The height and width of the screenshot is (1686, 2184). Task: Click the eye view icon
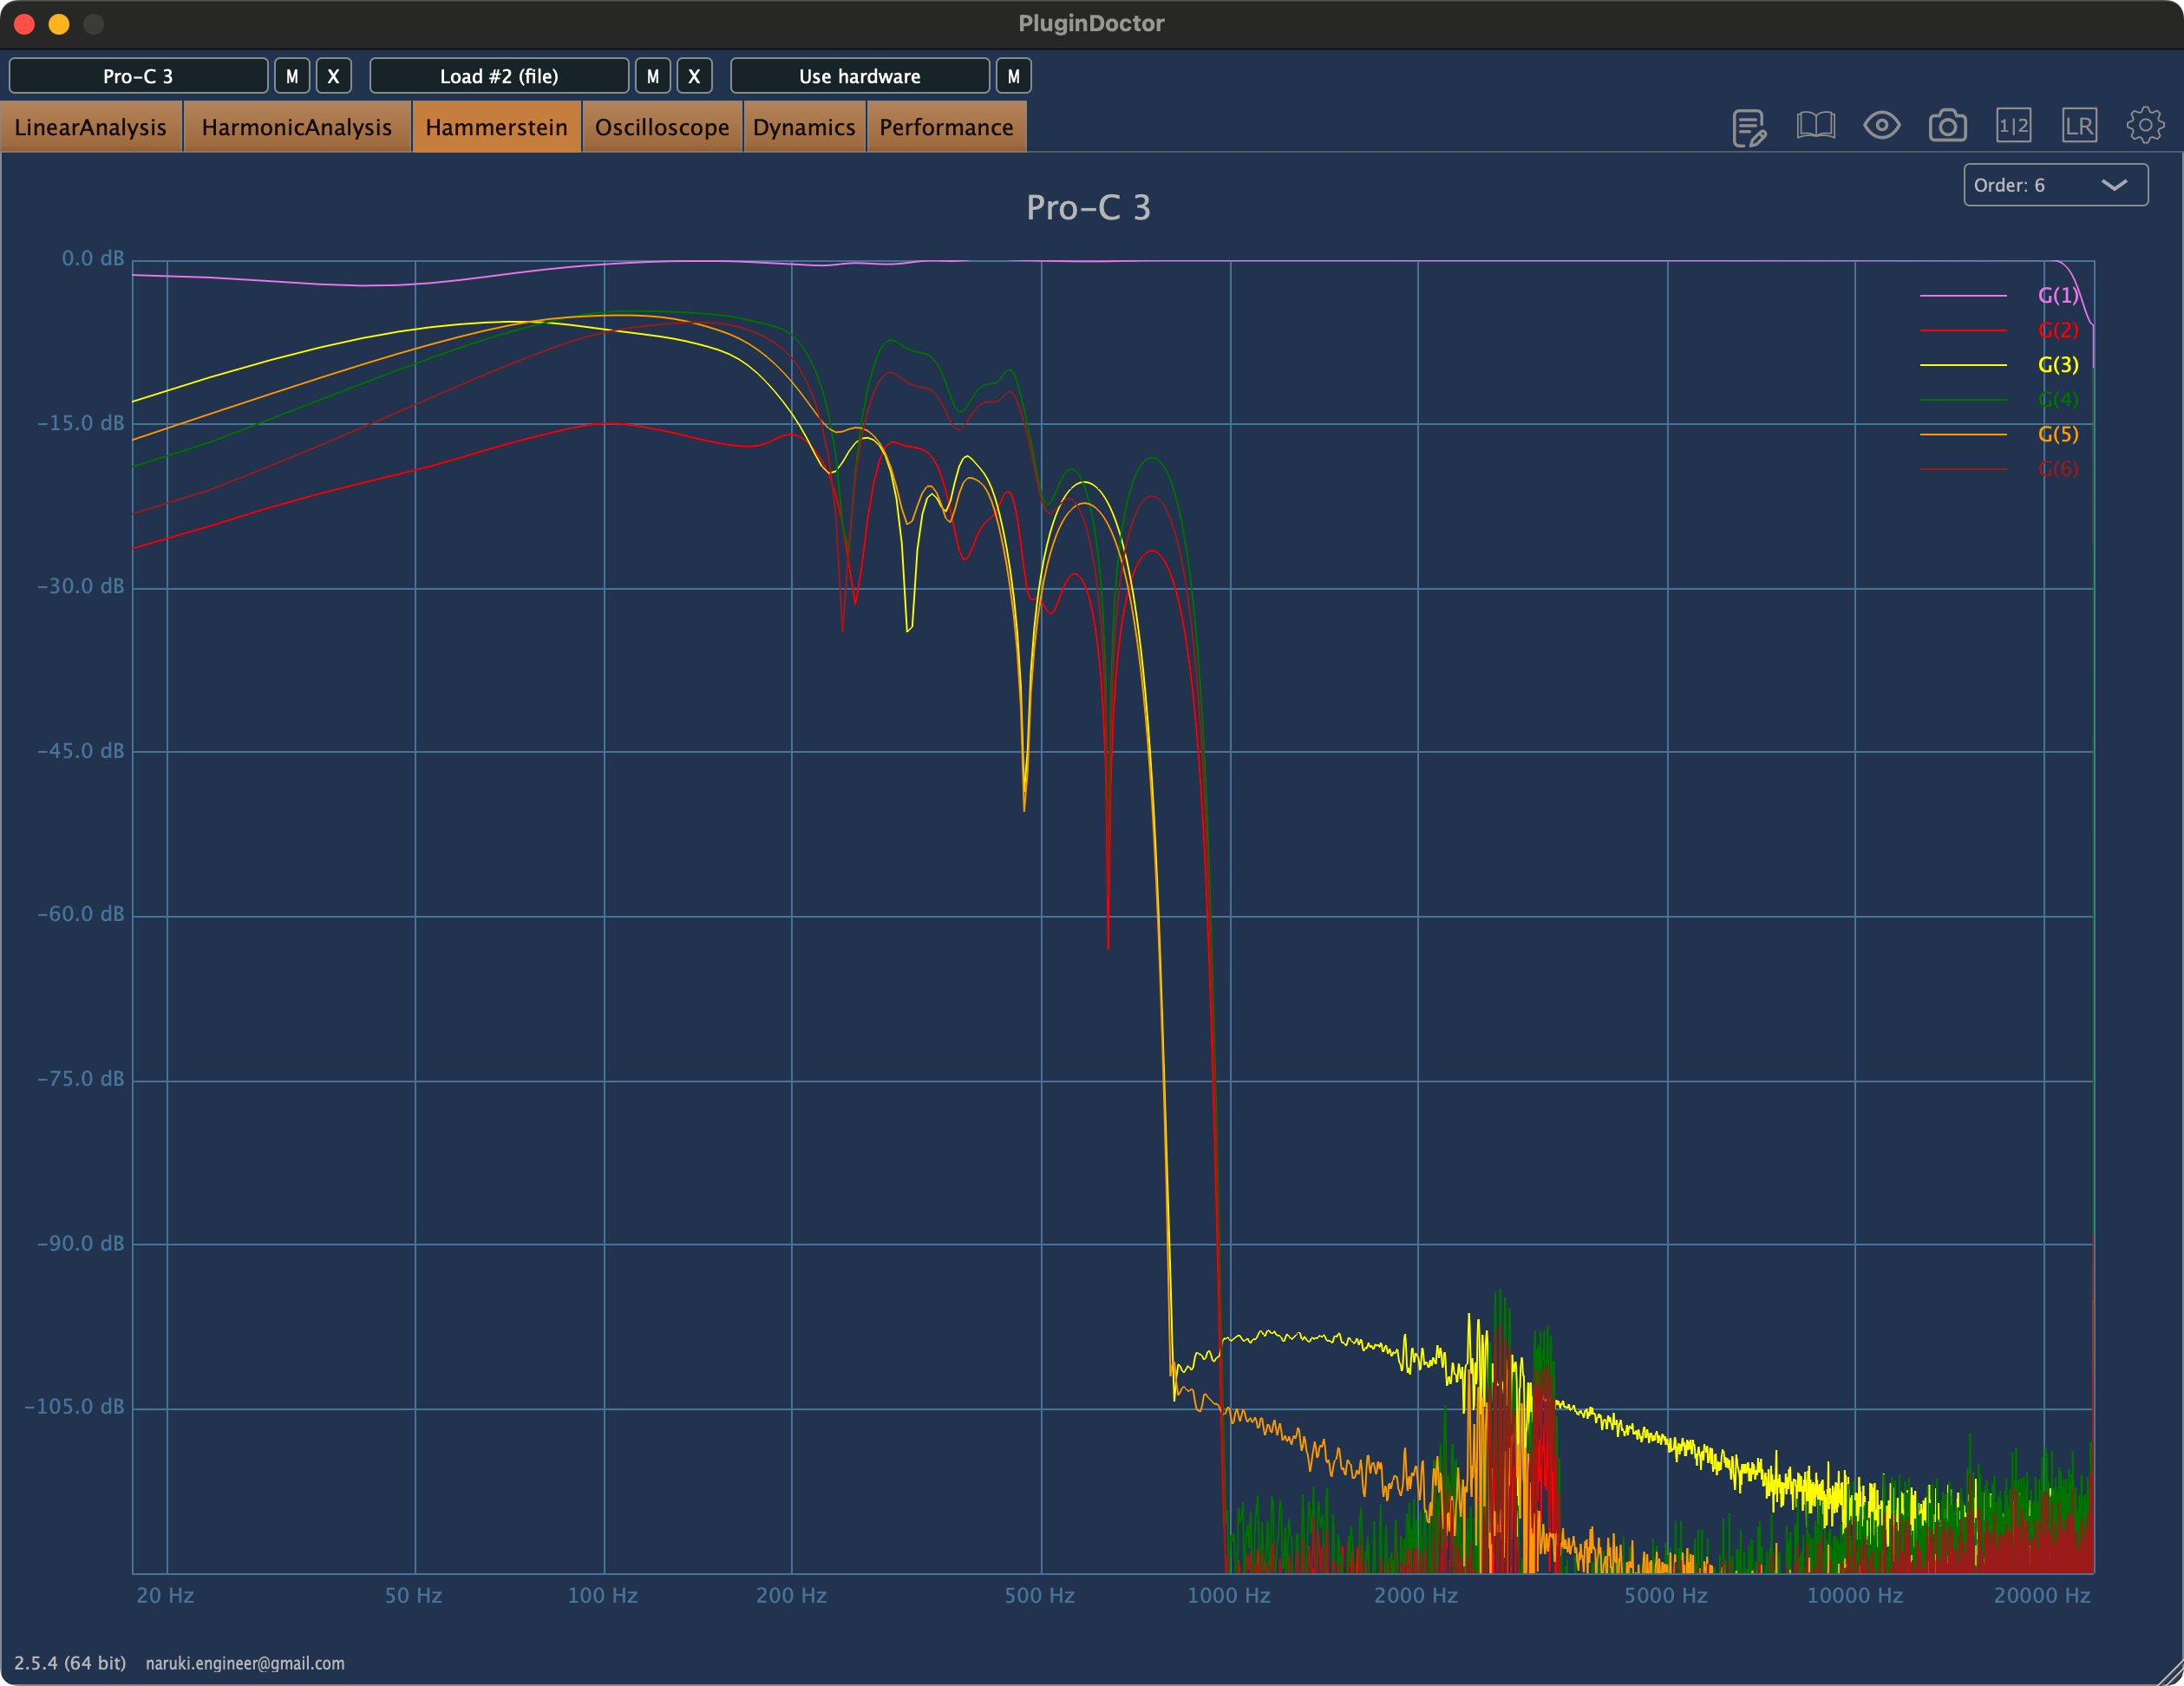click(1881, 126)
